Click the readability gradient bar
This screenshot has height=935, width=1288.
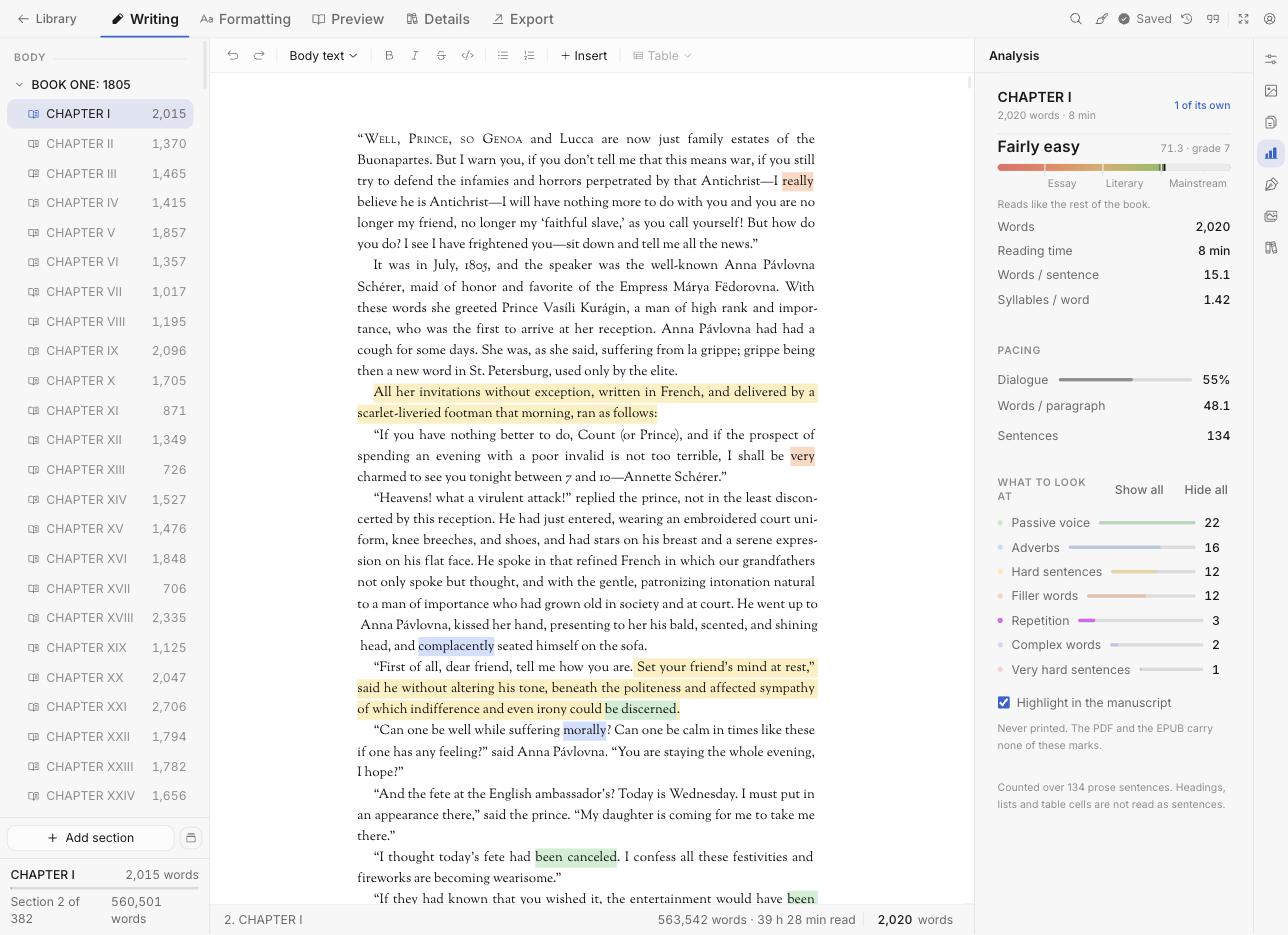point(1114,168)
